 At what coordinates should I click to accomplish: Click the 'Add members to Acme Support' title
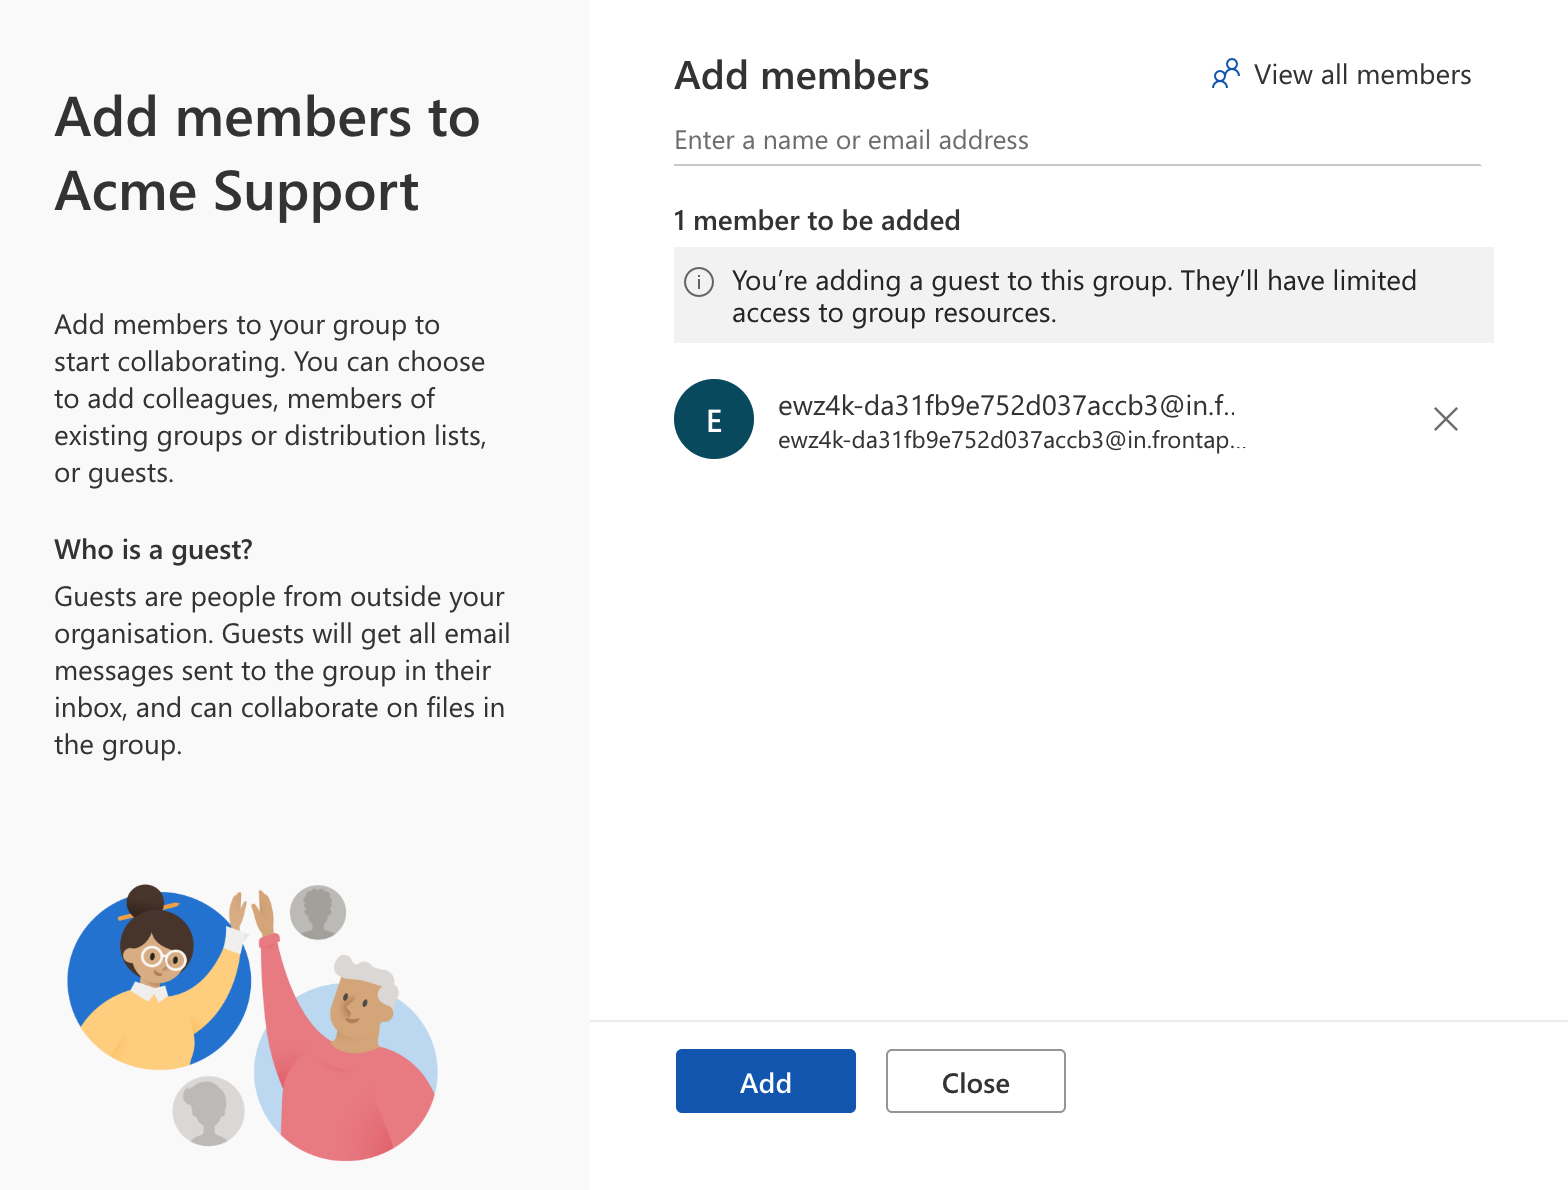point(268,154)
